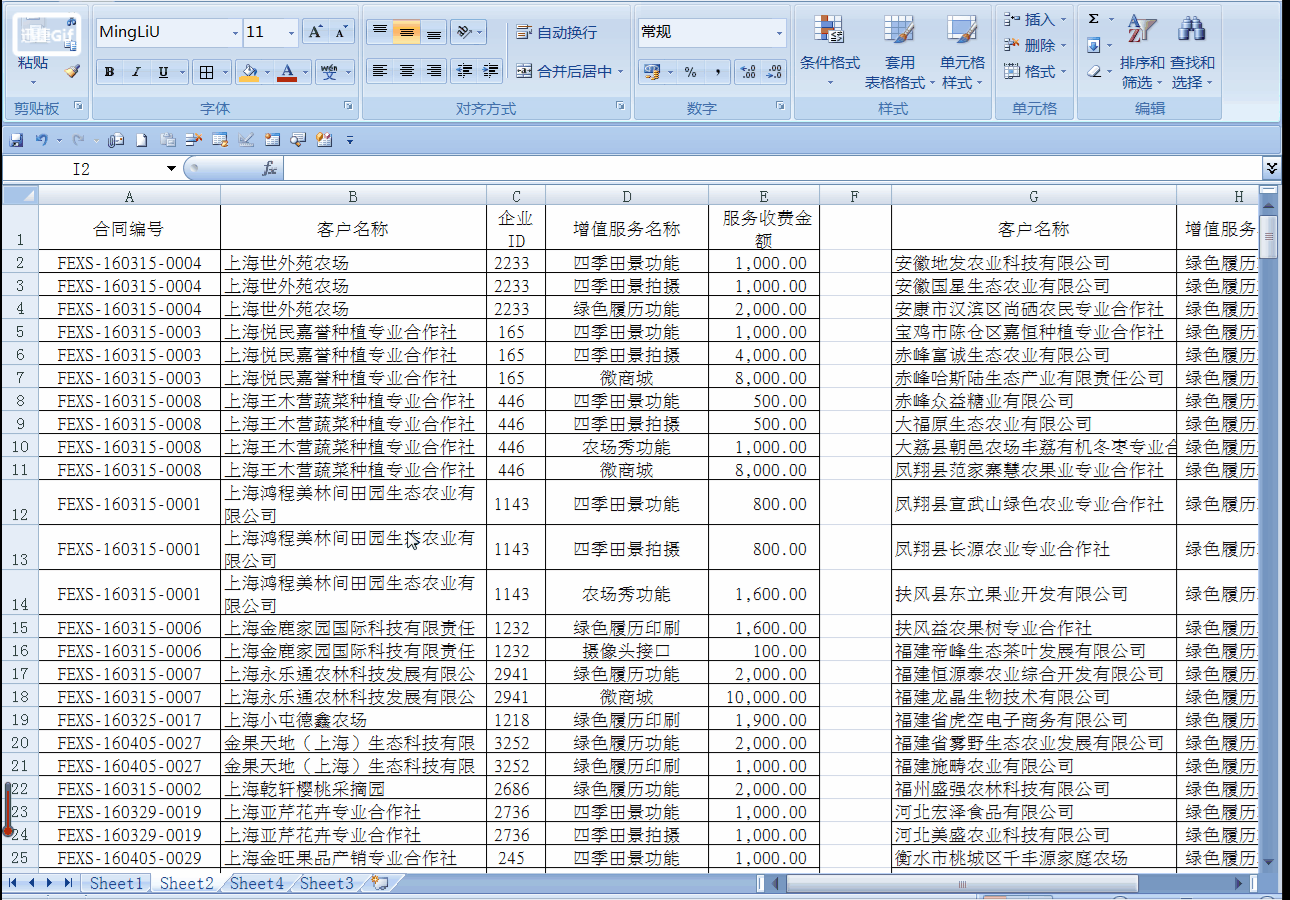Save the workbook from quick access toolbar

[x=14, y=140]
